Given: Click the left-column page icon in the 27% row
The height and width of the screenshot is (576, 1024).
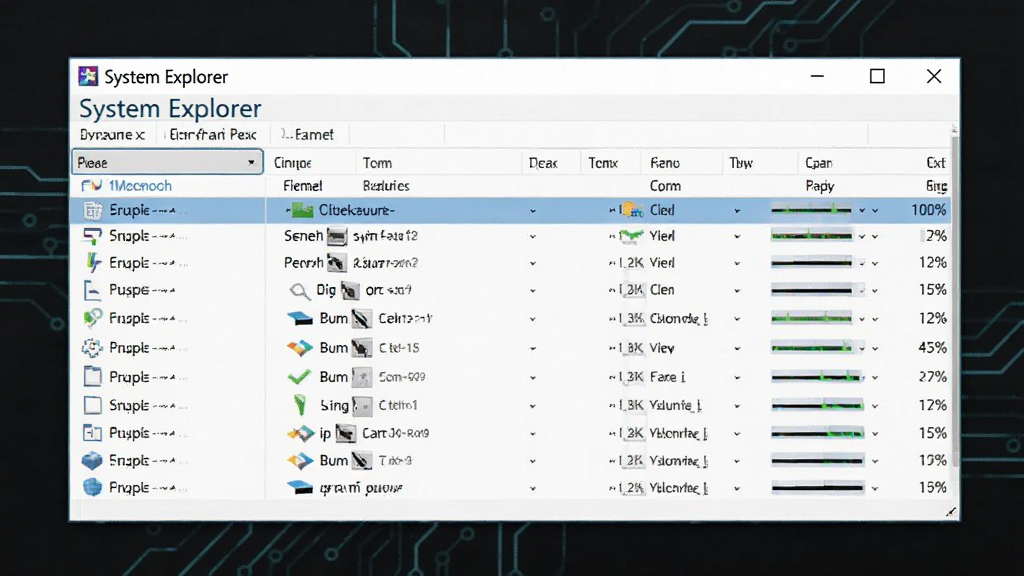Looking at the screenshot, I should click(x=93, y=376).
